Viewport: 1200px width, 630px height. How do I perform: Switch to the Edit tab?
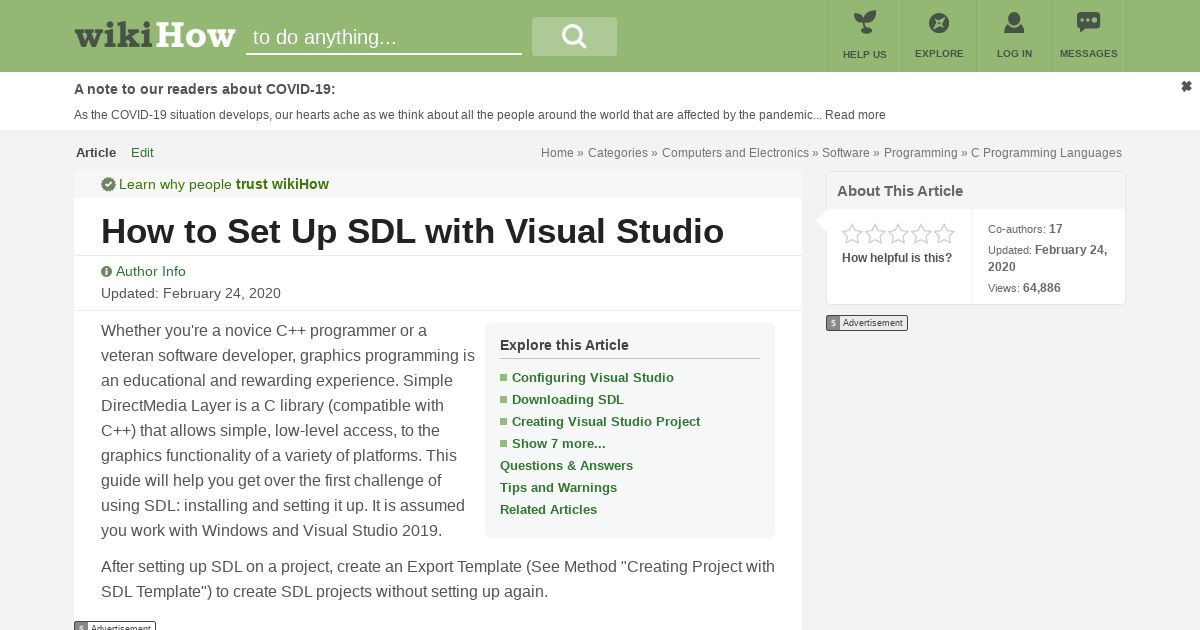142,153
